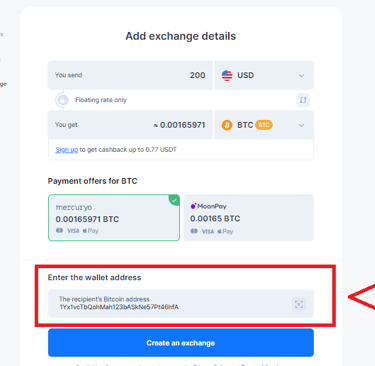Click the orange Bitcoin coin icon
The height and width of the screenshot is (366, 375).
click(227, 125)
